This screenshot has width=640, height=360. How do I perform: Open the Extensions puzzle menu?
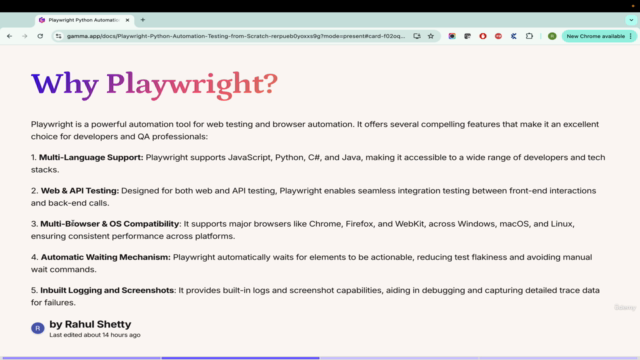click(x=529, y=36)
